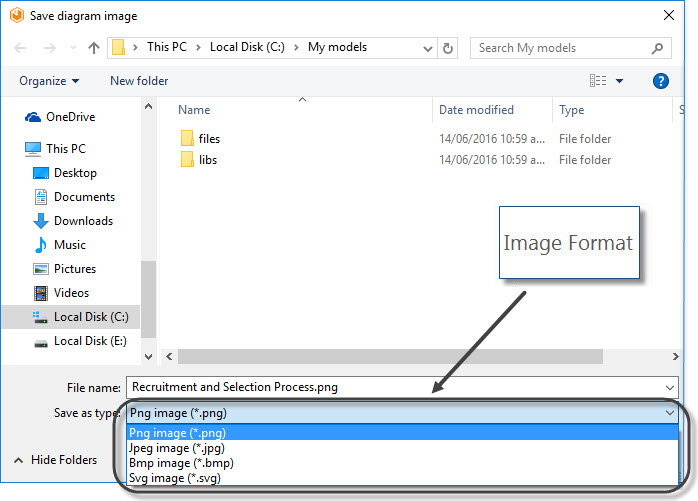Sort by the Date modified column
This screenshot has height=501, width=698.
476,110
